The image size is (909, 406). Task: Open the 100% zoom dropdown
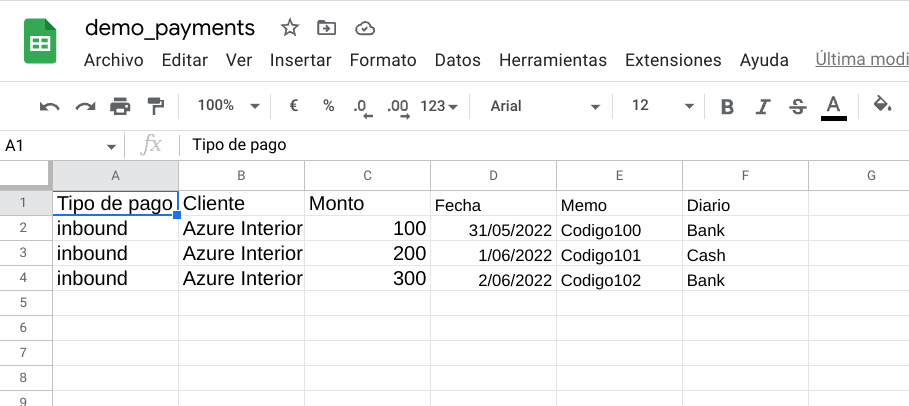click(x=228, y=106)
